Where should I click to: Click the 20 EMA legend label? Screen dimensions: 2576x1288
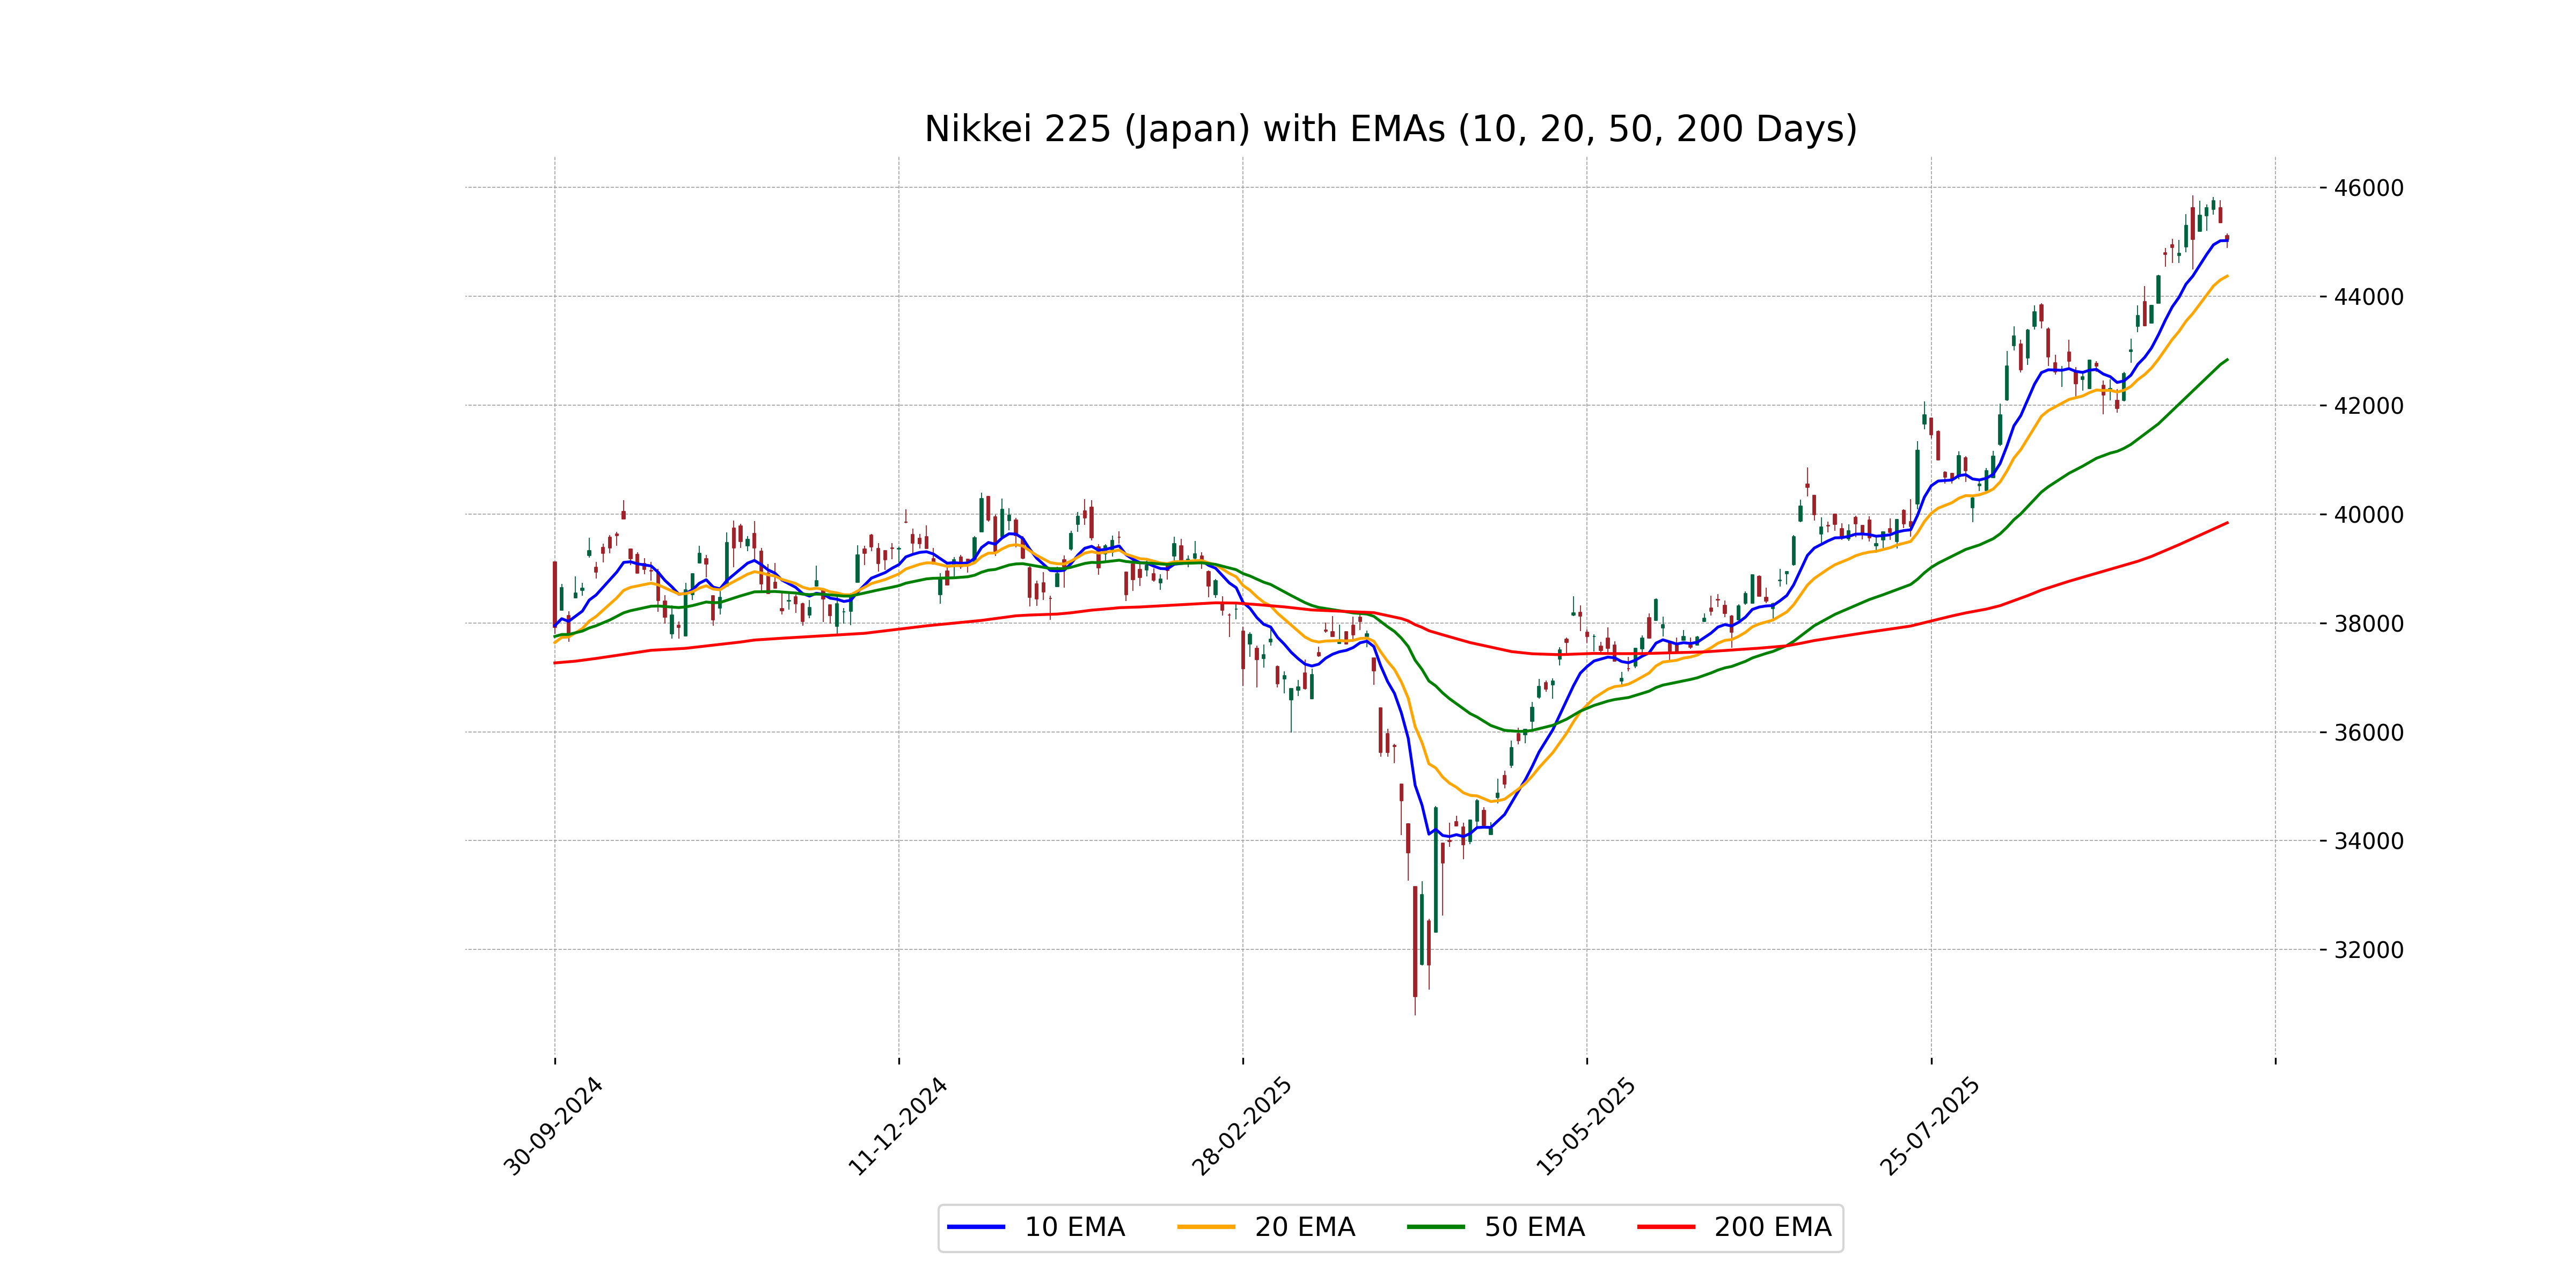(x=1304, y=1227)
